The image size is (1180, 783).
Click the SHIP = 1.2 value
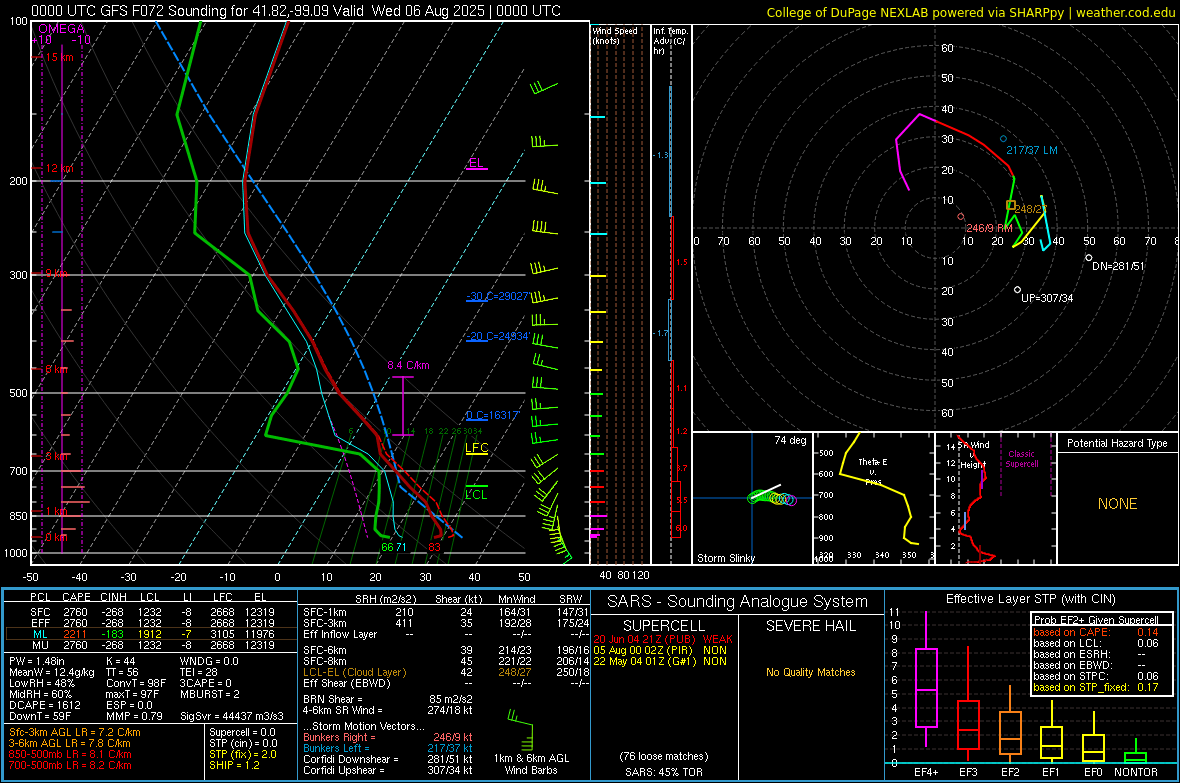[234, 765]
